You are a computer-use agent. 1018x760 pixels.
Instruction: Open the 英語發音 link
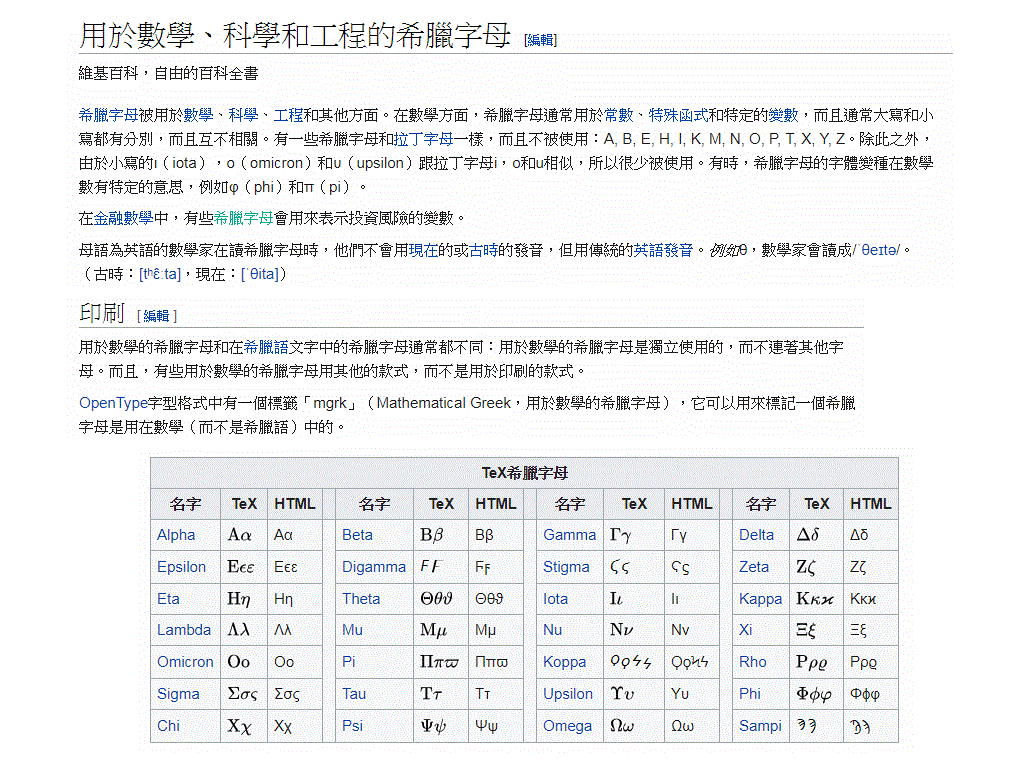tap(663, 250)
